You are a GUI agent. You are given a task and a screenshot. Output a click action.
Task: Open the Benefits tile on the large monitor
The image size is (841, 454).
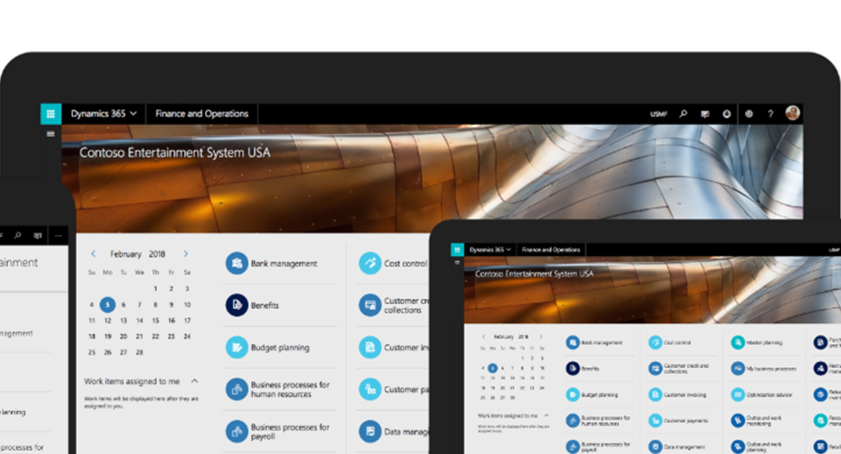click(265, 305)
